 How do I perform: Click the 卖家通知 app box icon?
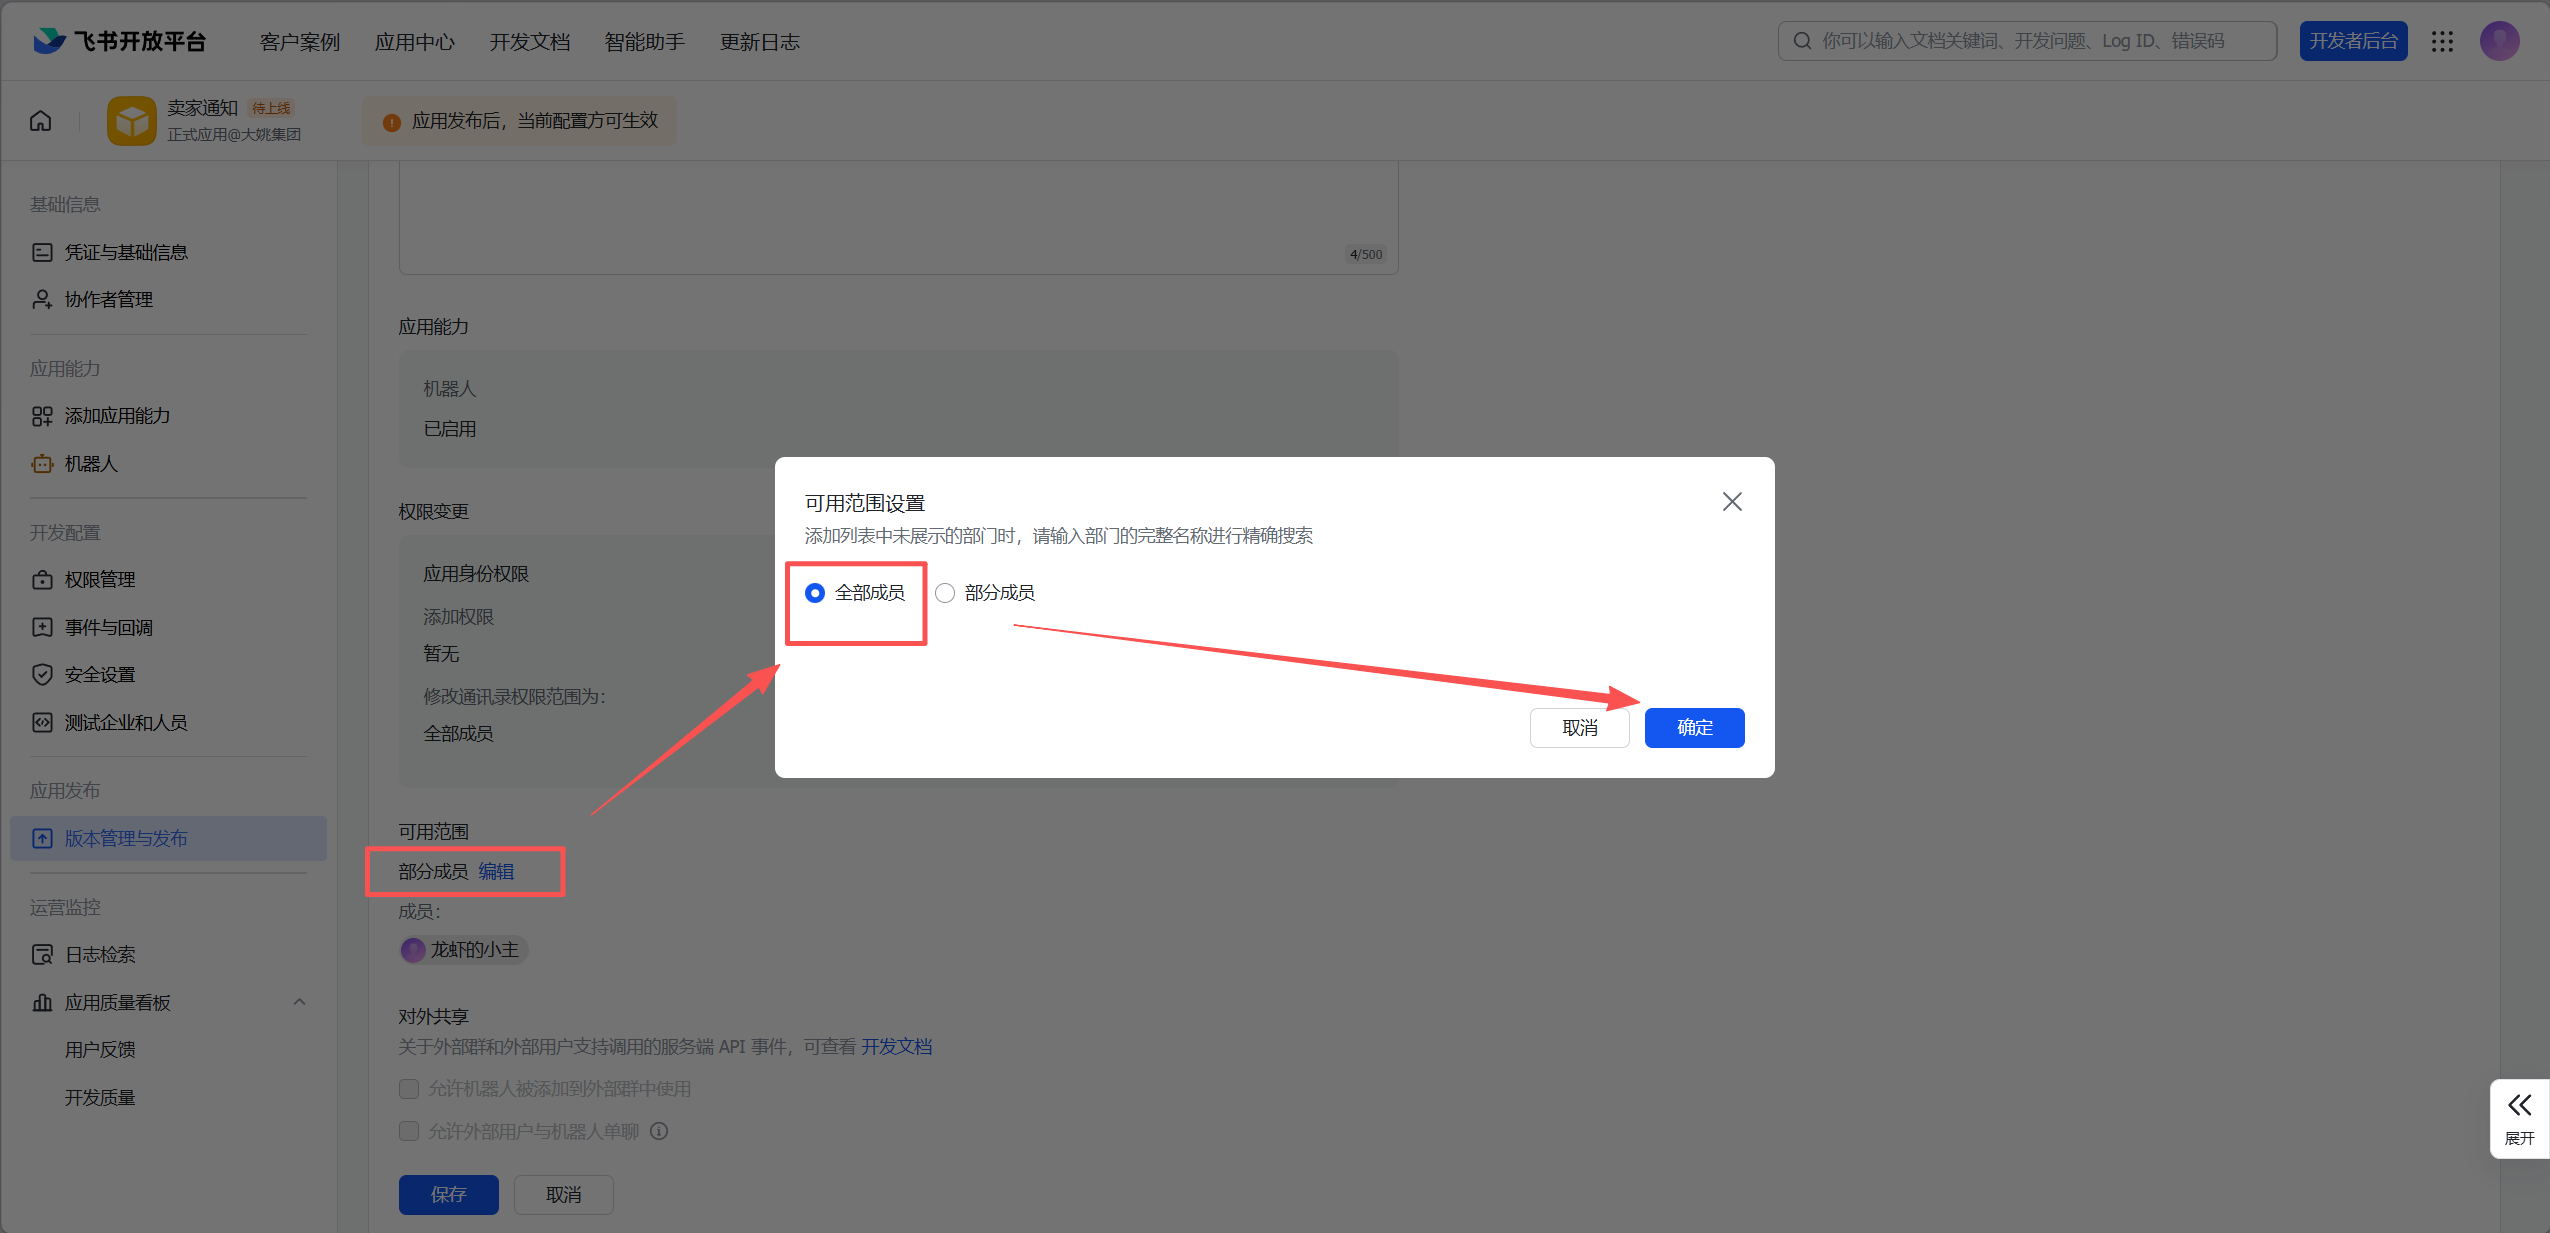tap(132, 121)
